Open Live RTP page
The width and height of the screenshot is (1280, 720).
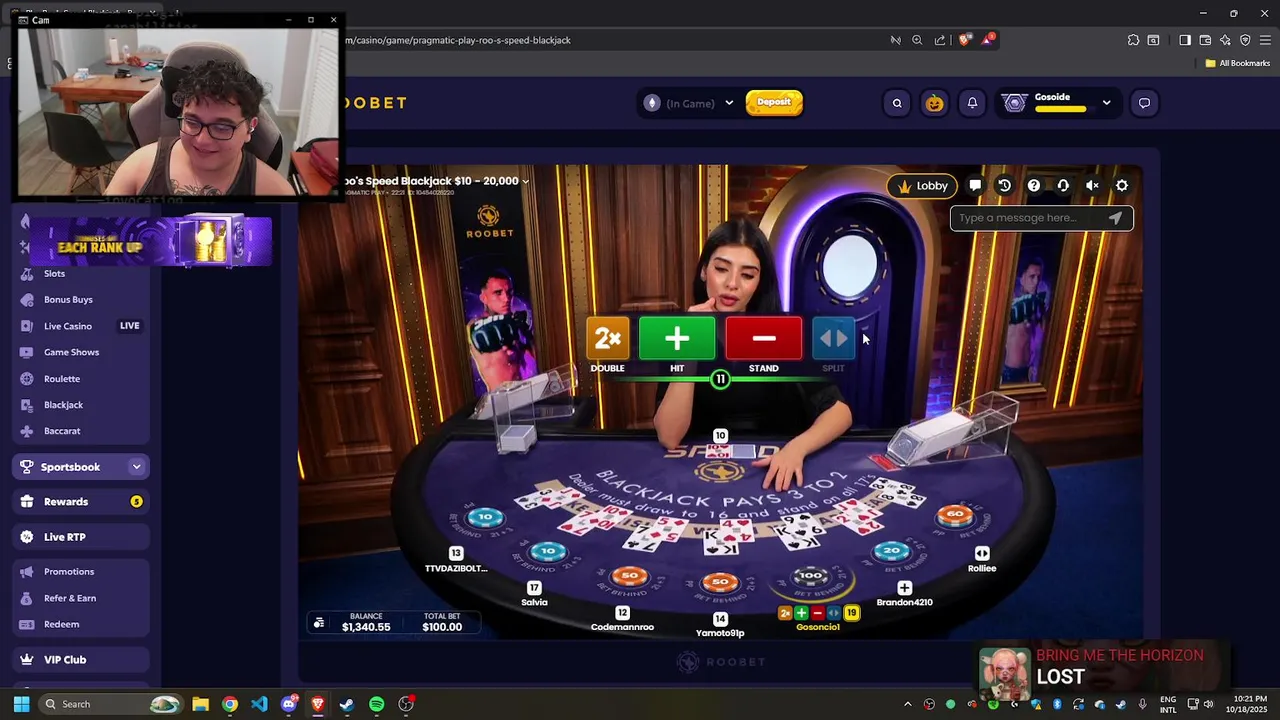point(81,537)
